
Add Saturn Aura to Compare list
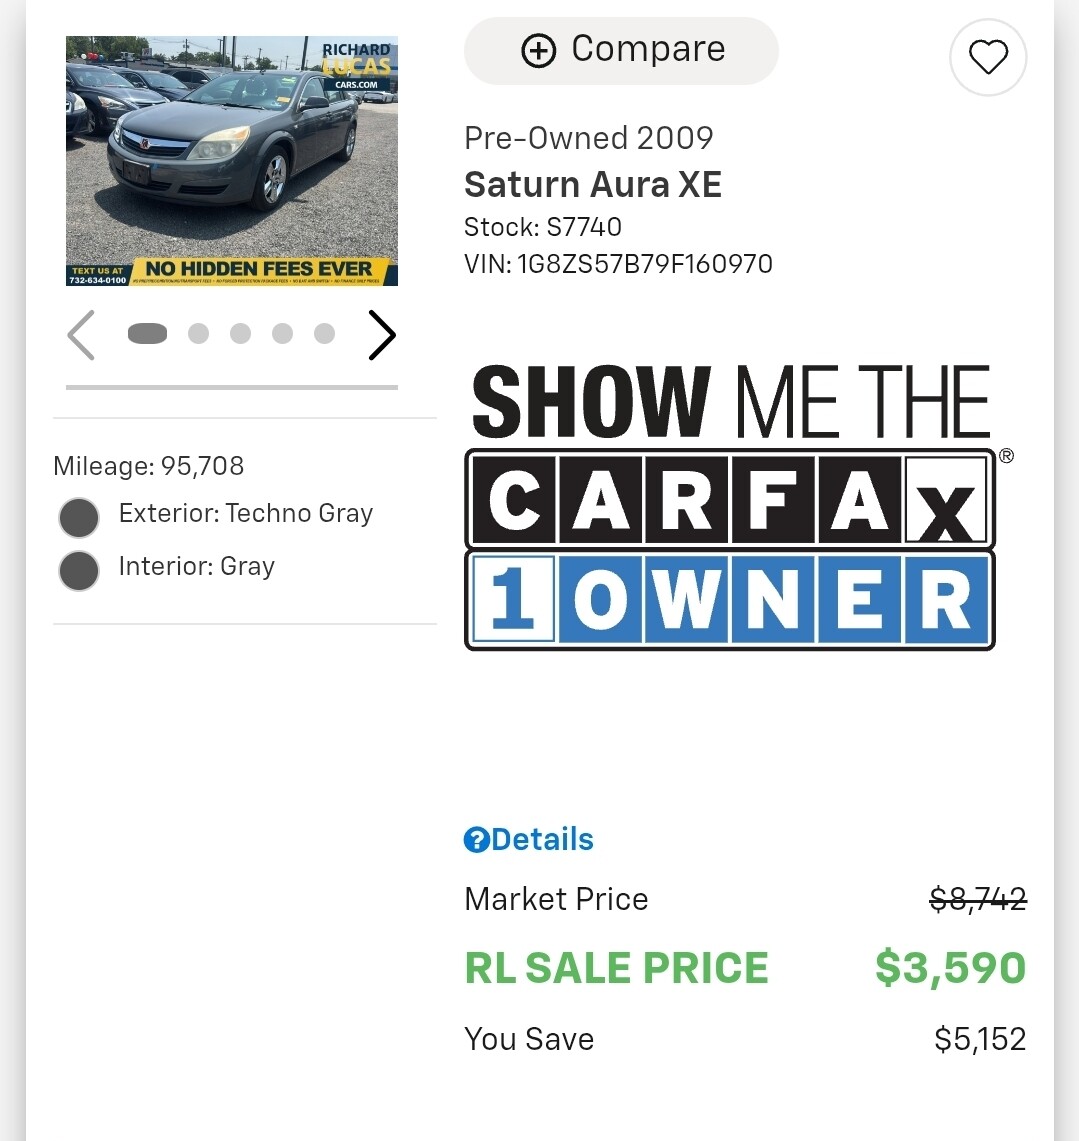coord(621,51)
